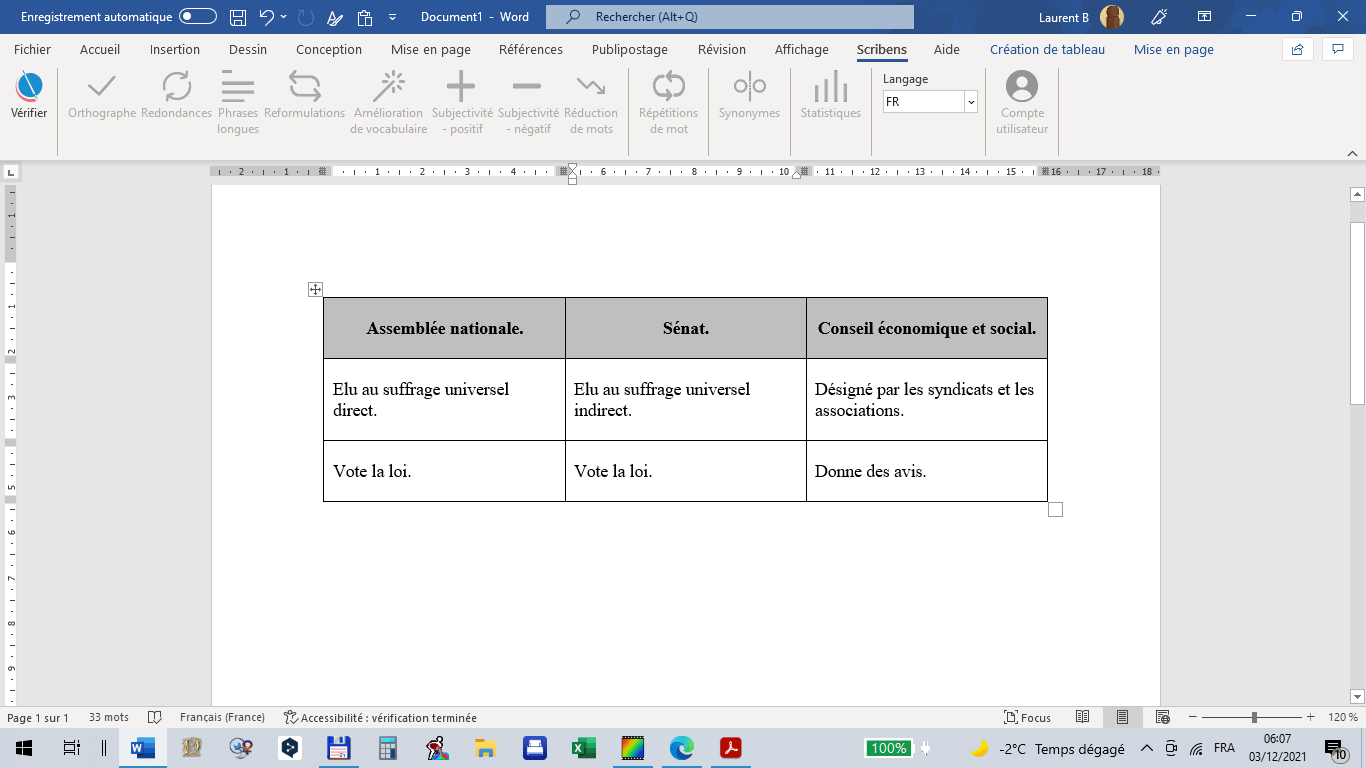Open the Langage FR combo box
This screenshot has height=768, width=1366.
930,102
